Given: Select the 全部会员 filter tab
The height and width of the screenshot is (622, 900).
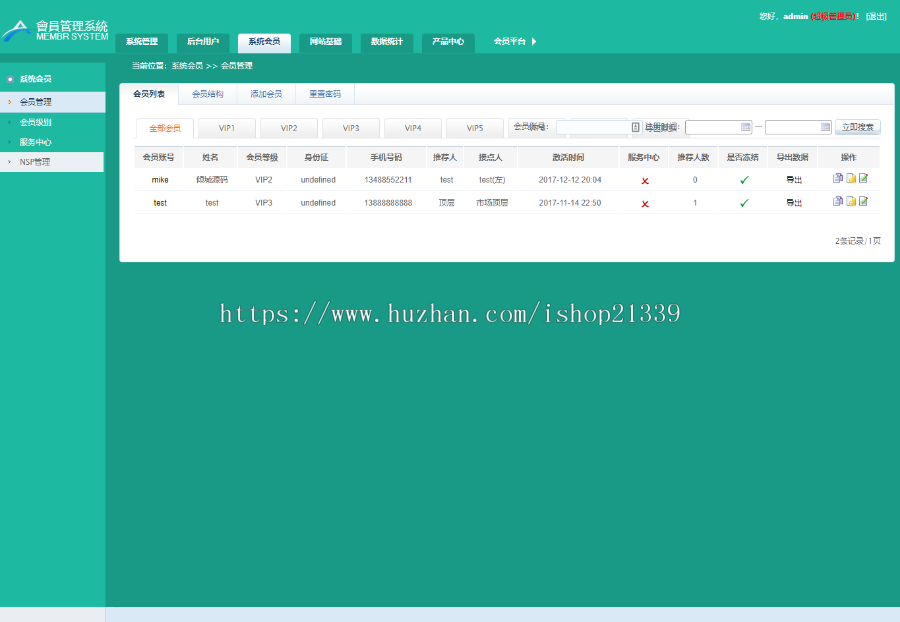Looking at the screenshot, I should pos(165,128).
